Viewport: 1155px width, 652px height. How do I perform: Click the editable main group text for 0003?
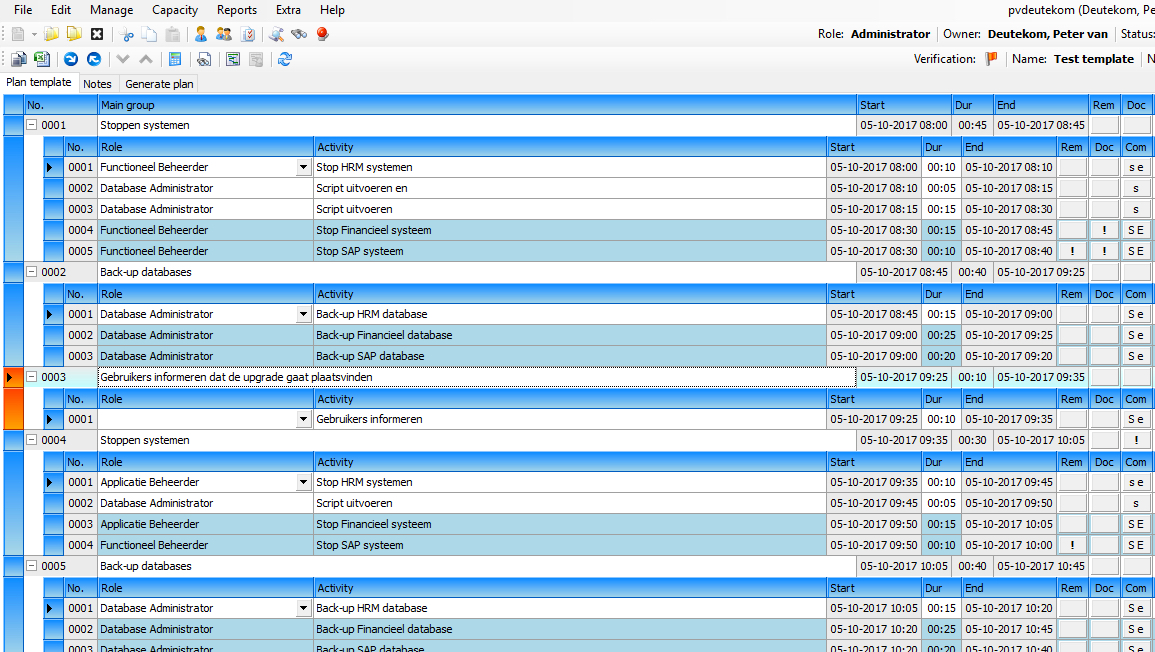click(x=477, y=377)
